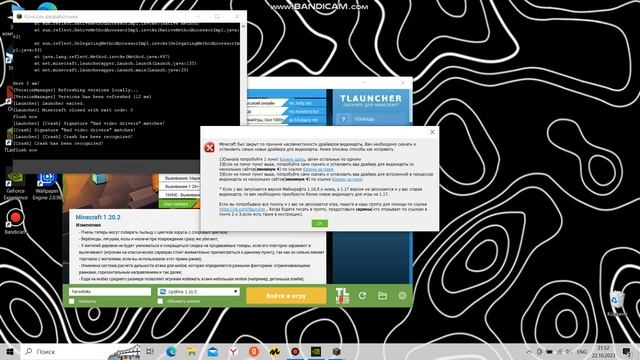The height and width of the screenshot is (360, 640).
Task: Click the ENG language indicator
Action: coord(582,351)
